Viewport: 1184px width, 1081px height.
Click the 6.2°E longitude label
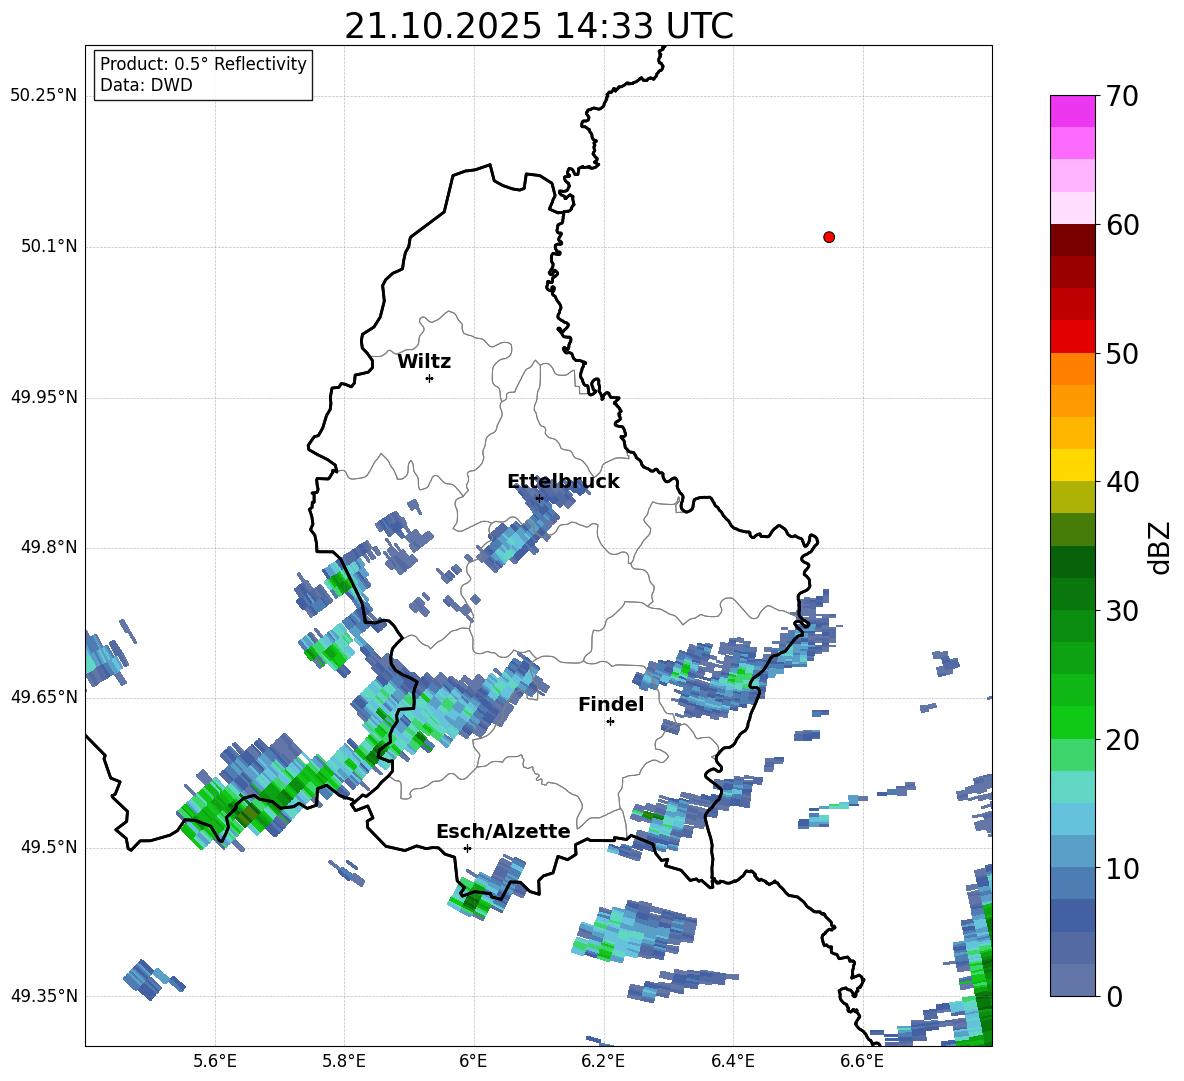(x=603, y=1061)
